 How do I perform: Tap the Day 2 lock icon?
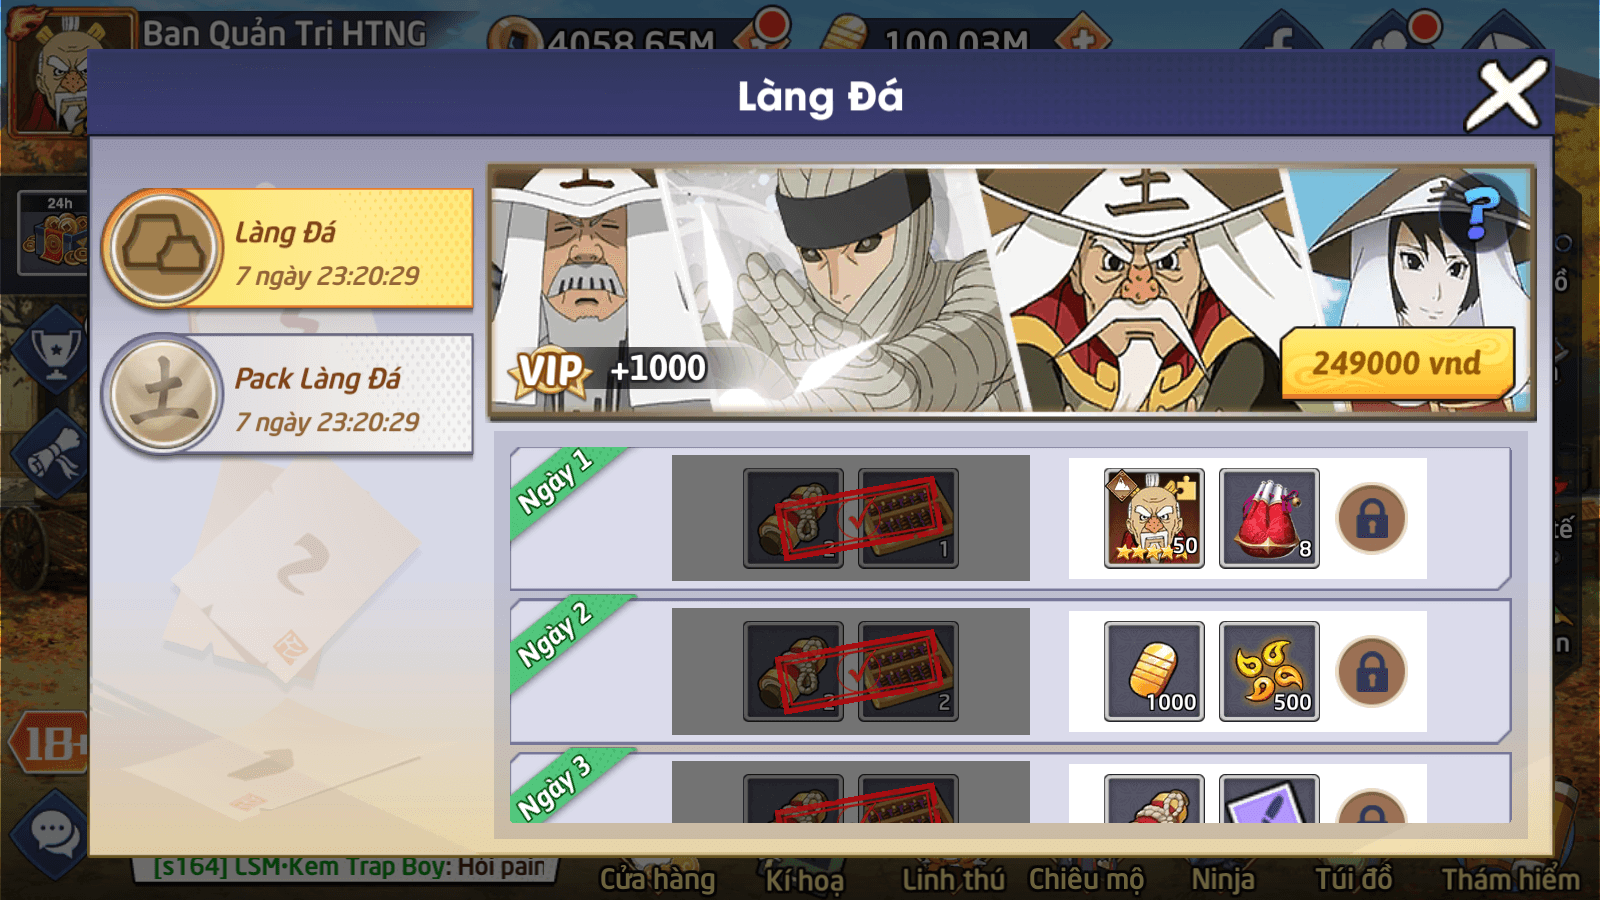coord(1372,672)
